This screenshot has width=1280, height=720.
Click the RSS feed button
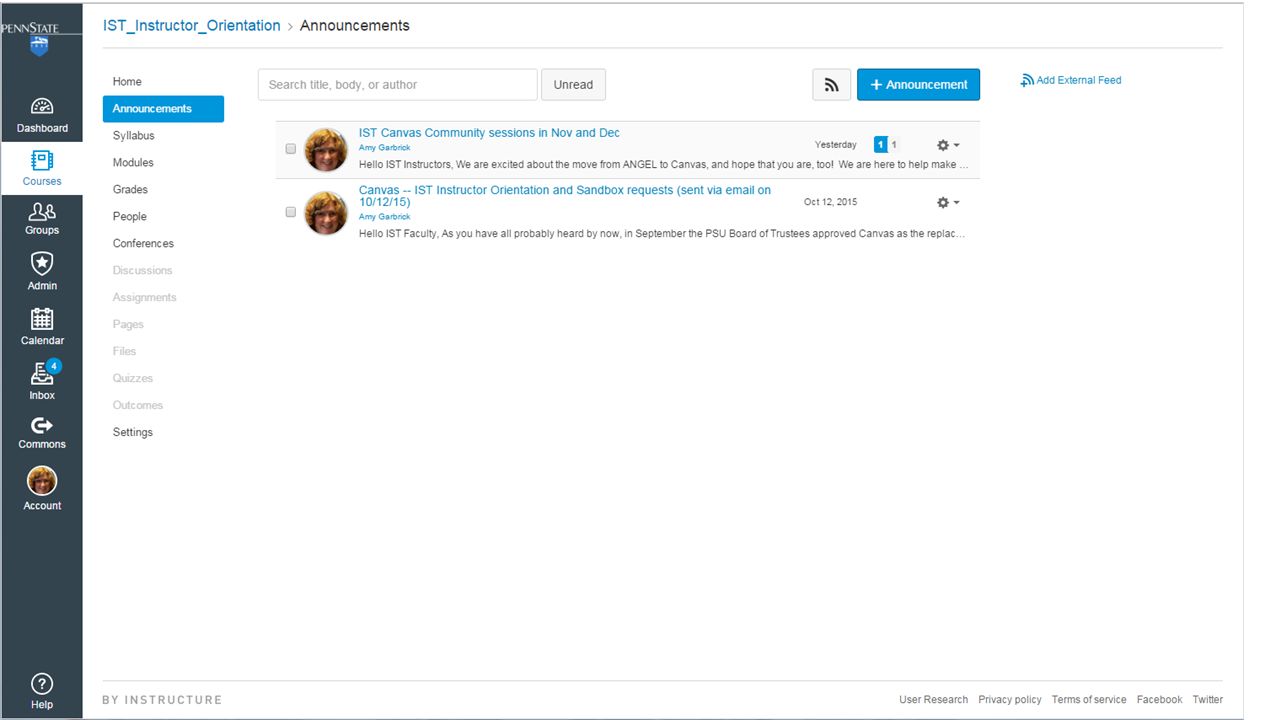[x=831, y=85]
